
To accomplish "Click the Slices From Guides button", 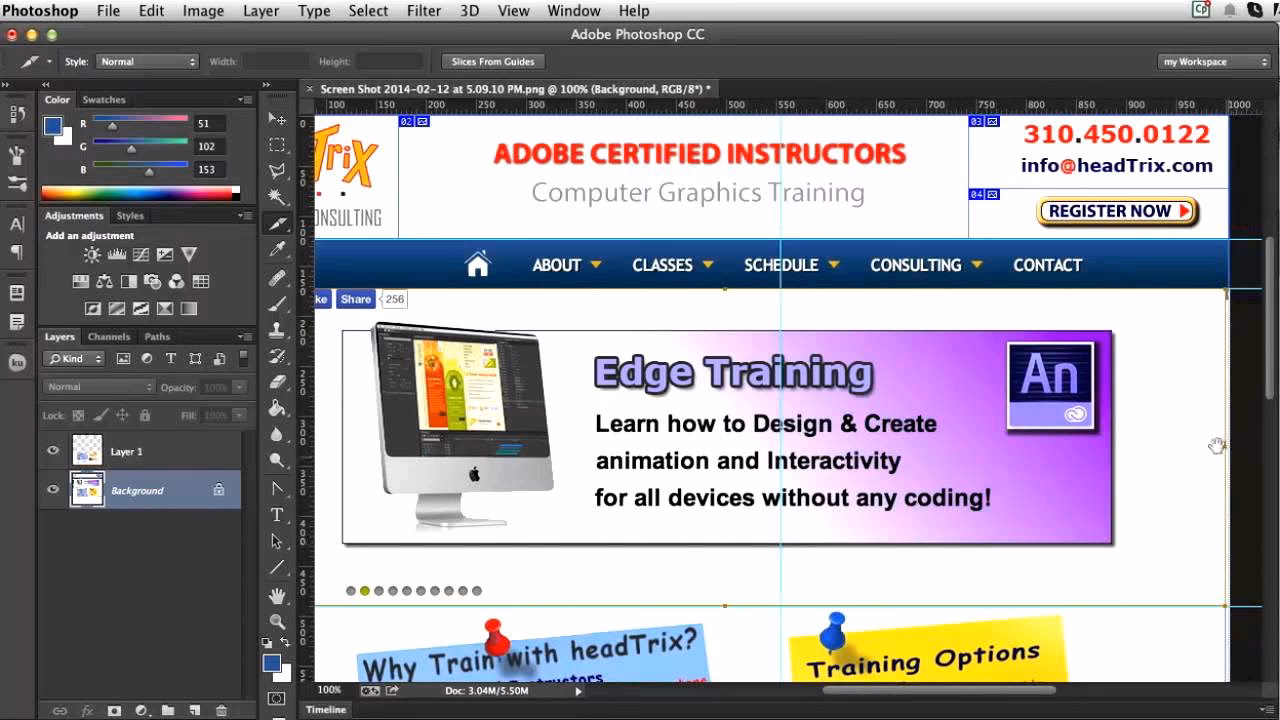I will point(492,61).
